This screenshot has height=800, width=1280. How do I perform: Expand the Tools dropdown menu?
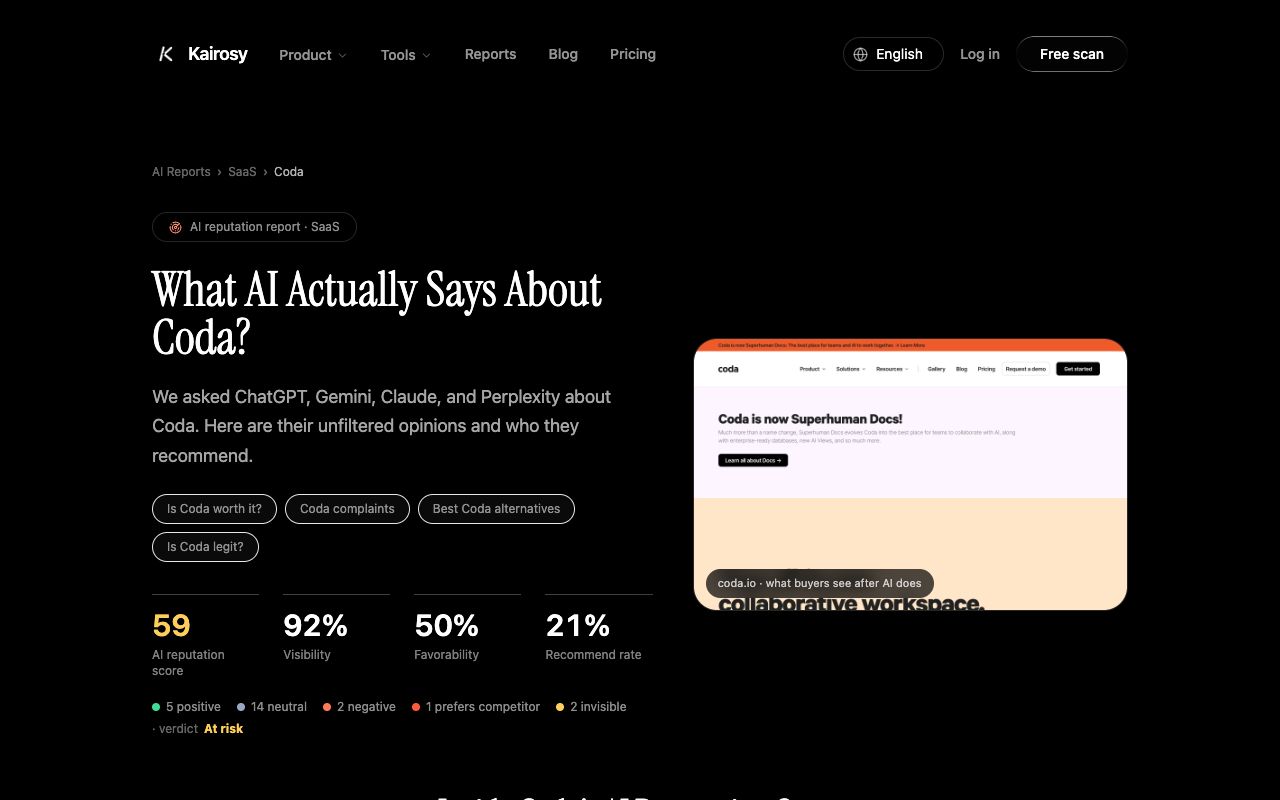pos(405,55)
